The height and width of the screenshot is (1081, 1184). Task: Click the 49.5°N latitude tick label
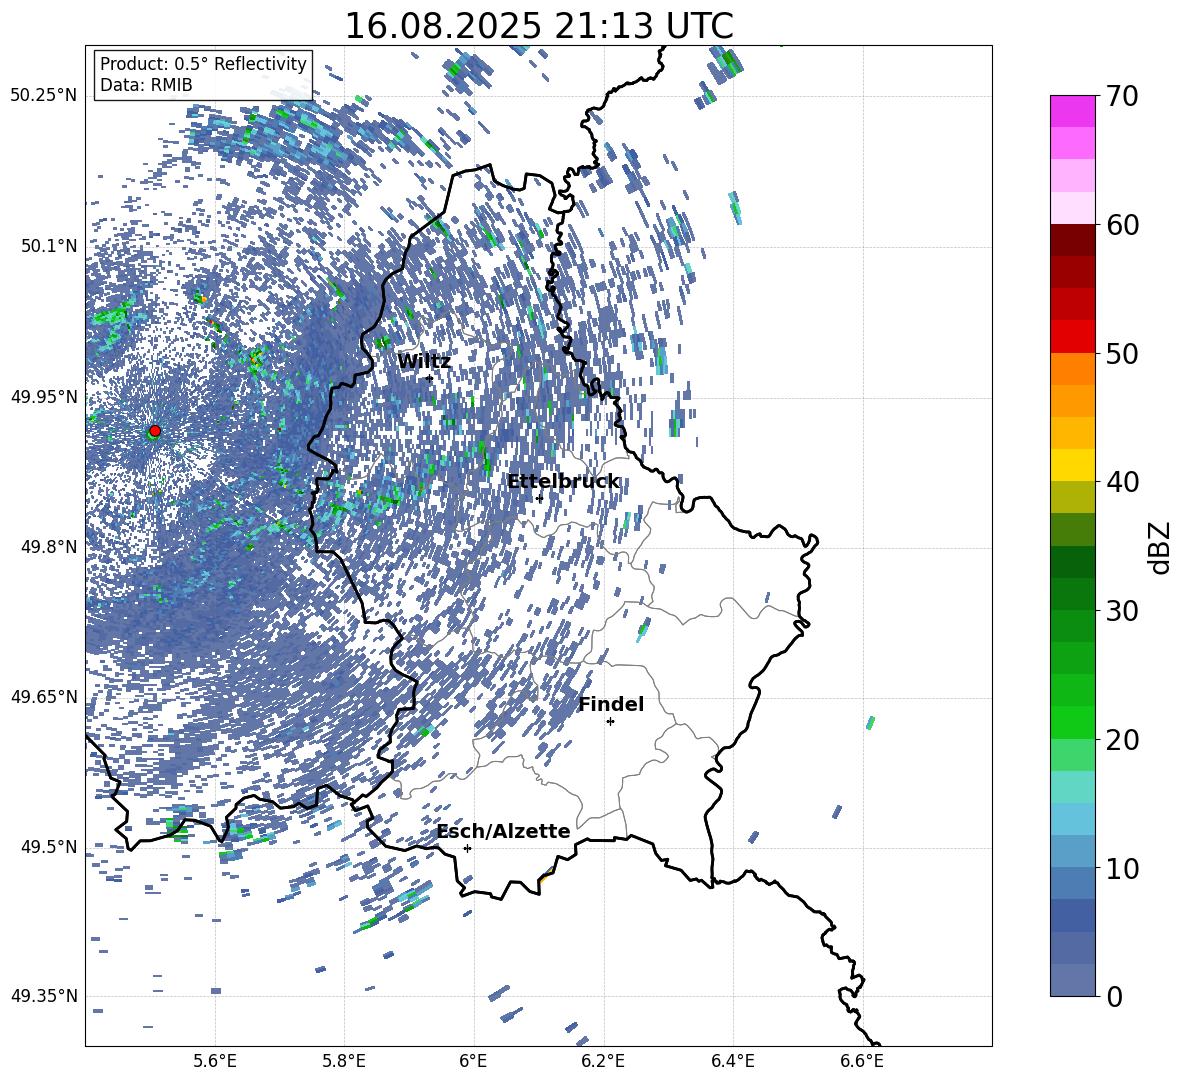click(x=49, y=847)
